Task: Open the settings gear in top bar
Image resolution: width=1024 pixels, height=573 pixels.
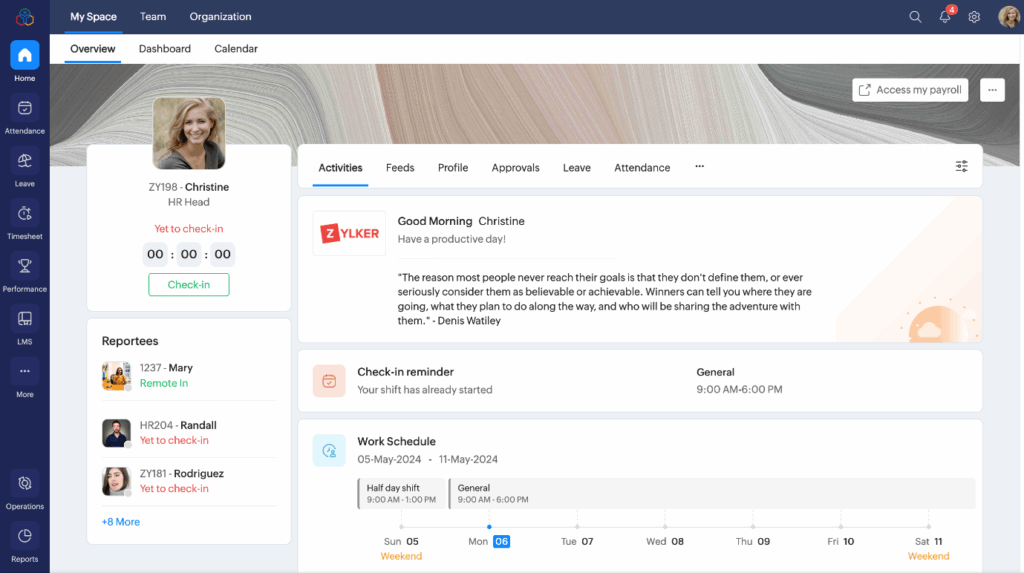Action: (974, 17)
